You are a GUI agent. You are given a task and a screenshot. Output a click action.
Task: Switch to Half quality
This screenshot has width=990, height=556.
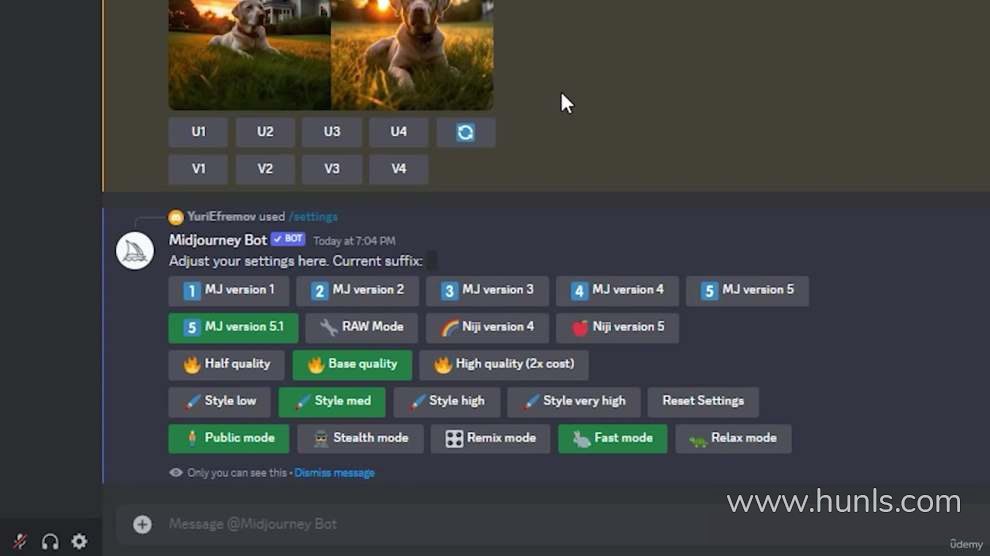pyautogui.click(x=226, y=365)
